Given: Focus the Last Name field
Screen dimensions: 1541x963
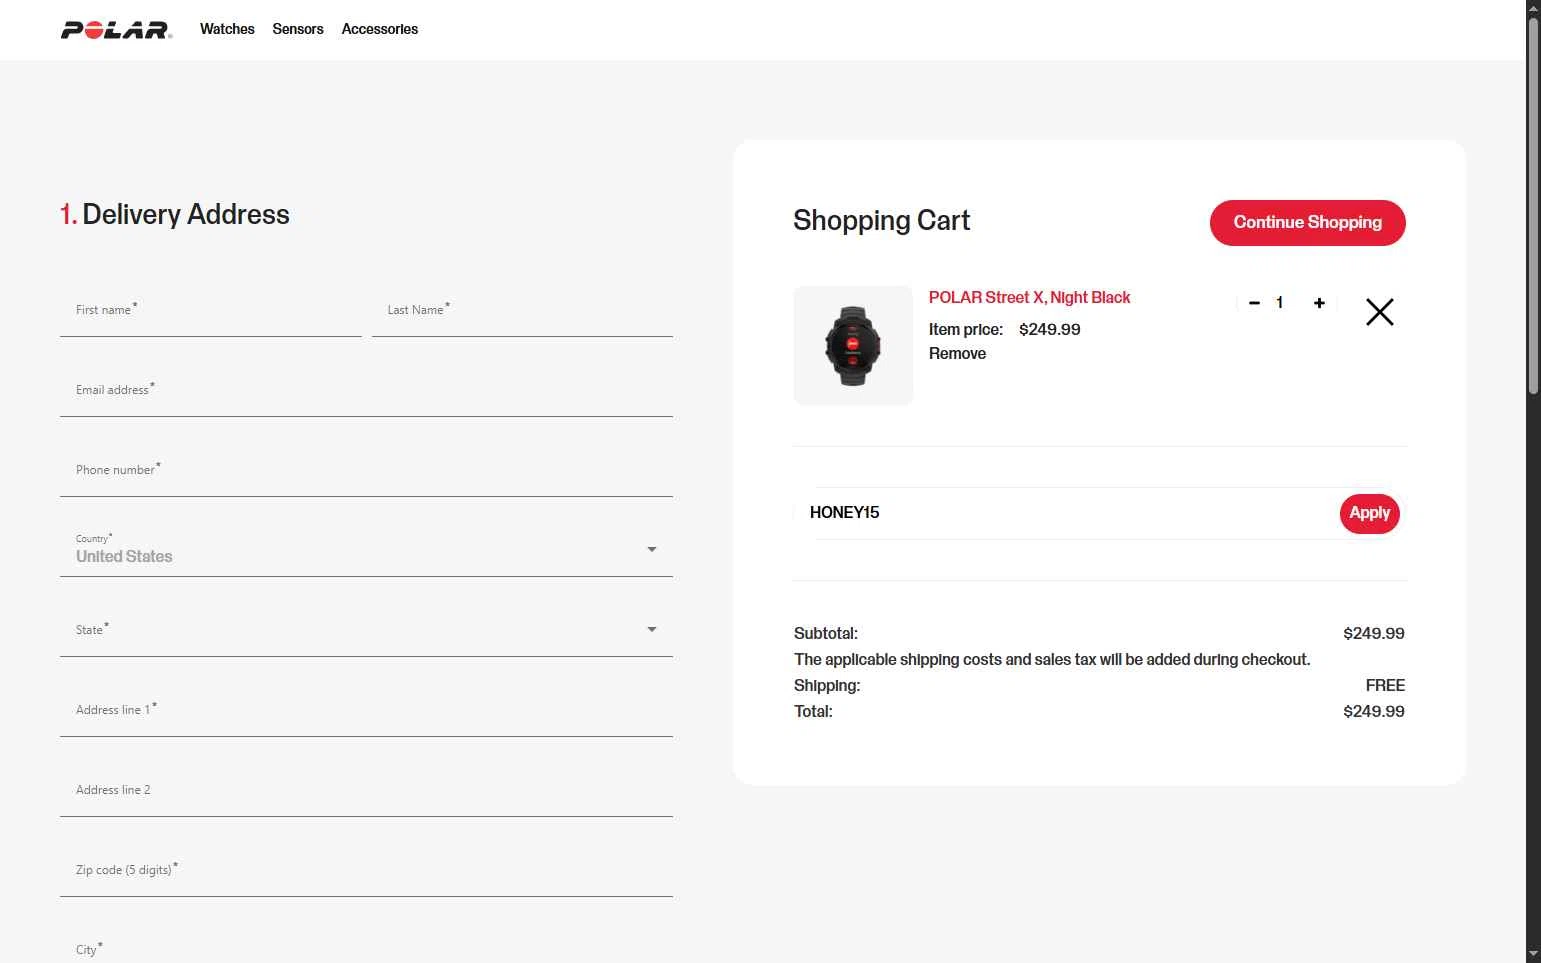Looking at the screenshot, I should pyautogui.click(x=522, y=310).
